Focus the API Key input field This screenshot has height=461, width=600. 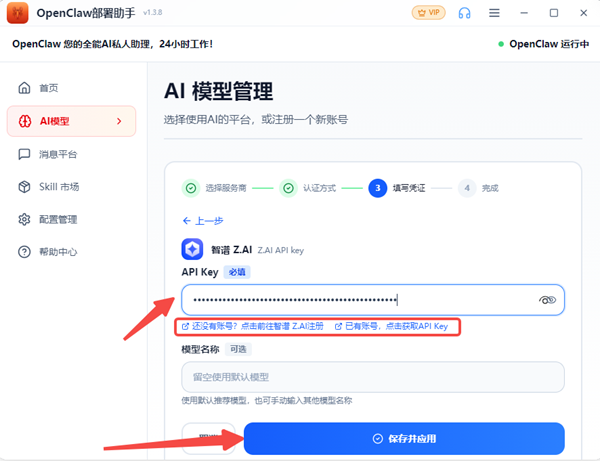373,300
